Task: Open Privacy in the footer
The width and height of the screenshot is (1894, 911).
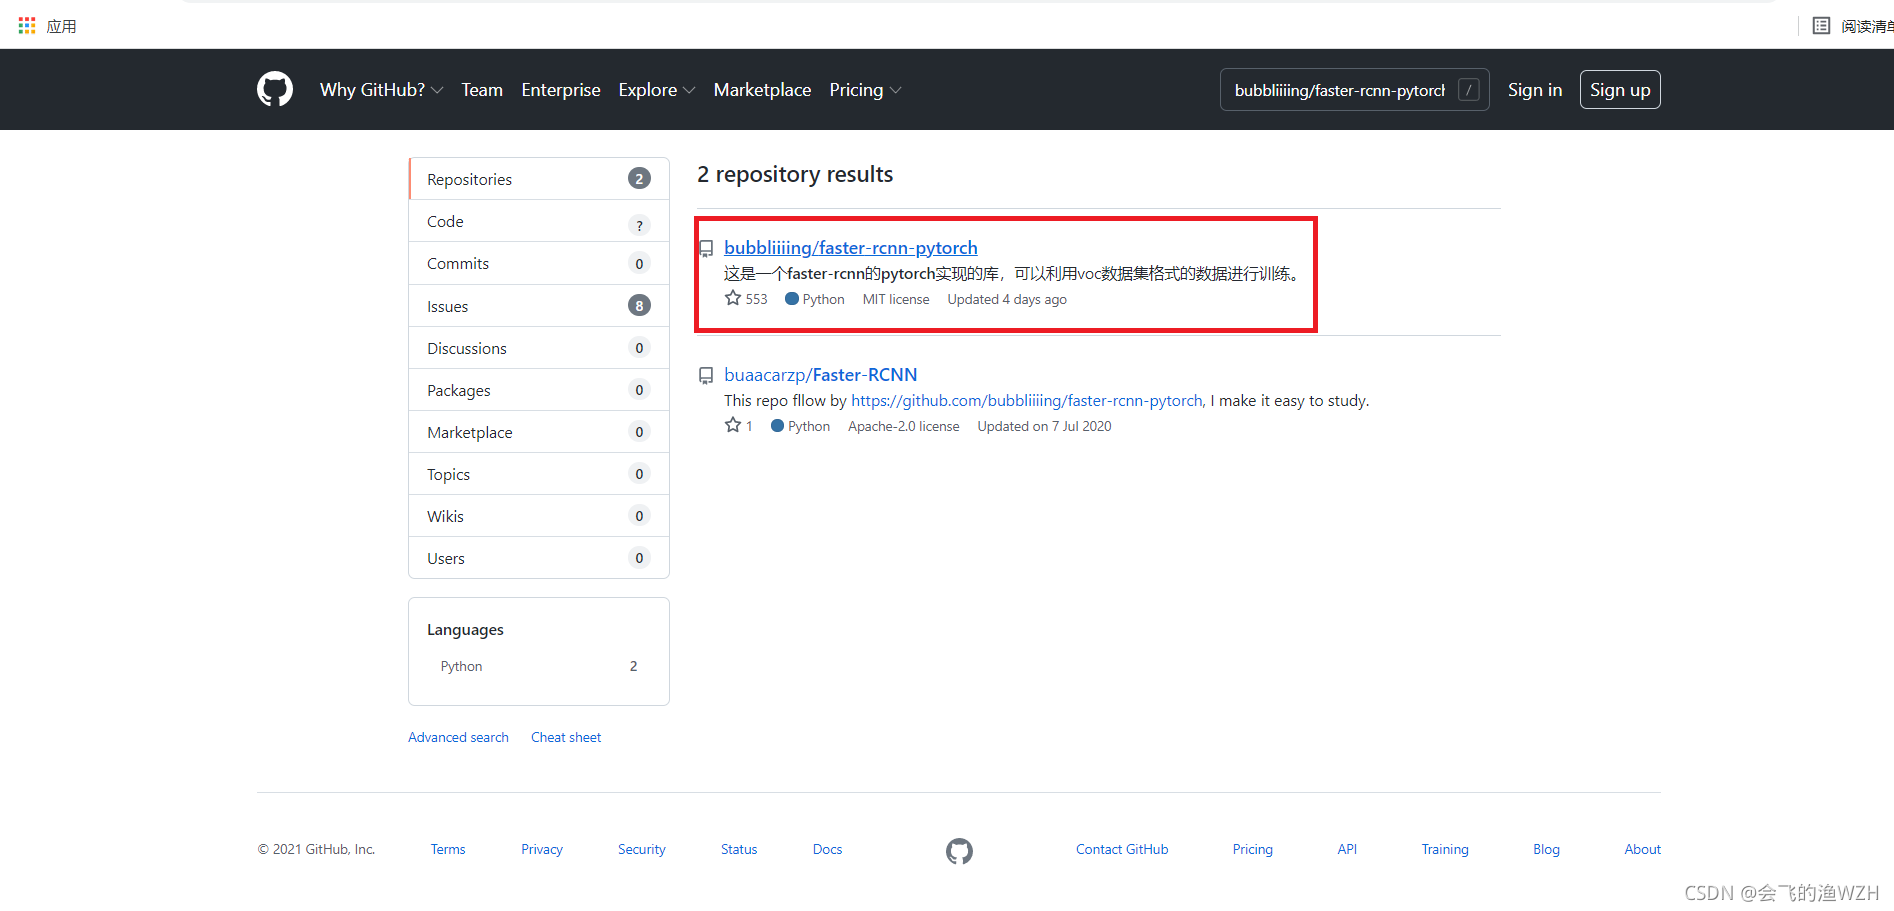Action: pyautogui.click(x=542, y=849)
